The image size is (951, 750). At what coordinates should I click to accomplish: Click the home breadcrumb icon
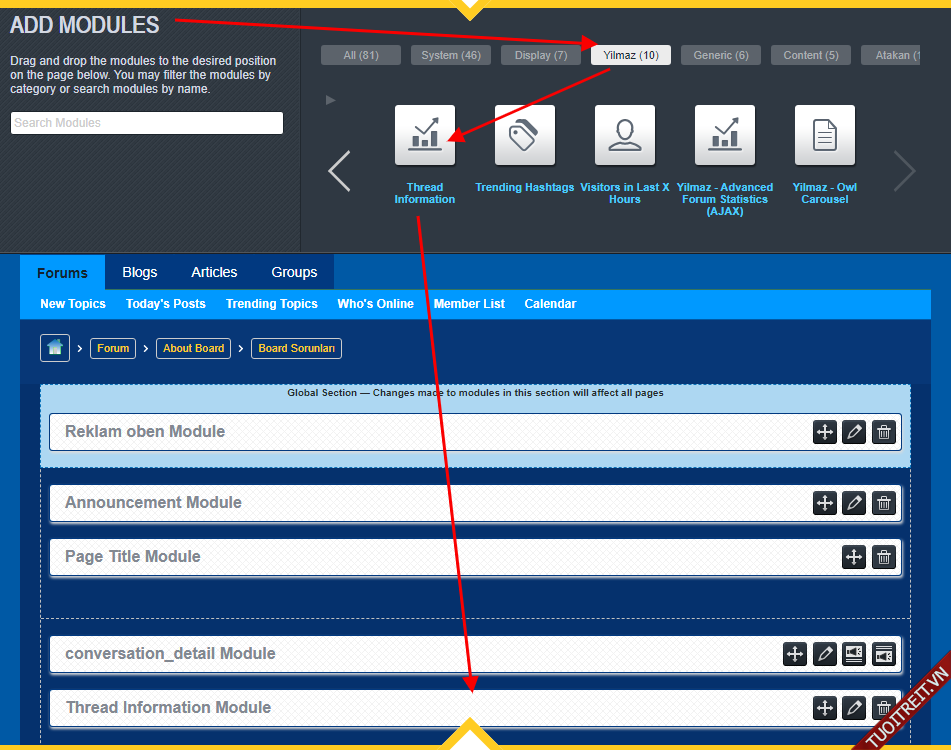point(55,348)
